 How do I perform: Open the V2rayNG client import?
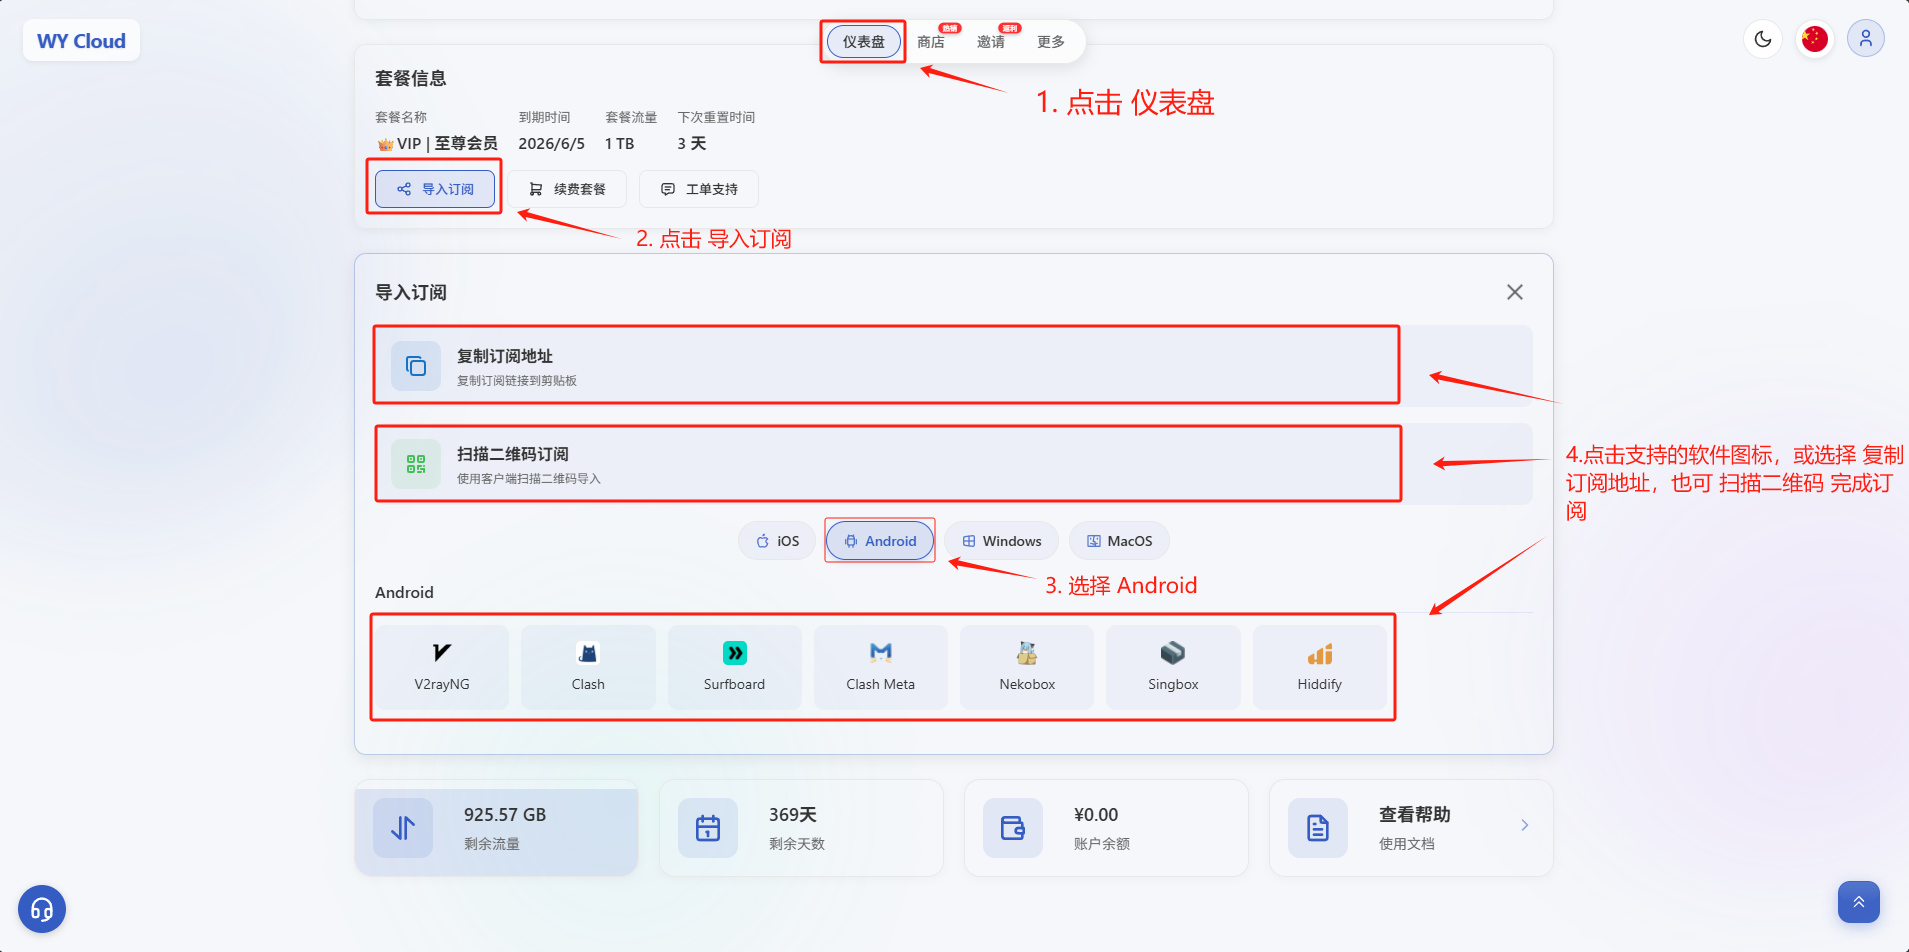pos(442,667)
